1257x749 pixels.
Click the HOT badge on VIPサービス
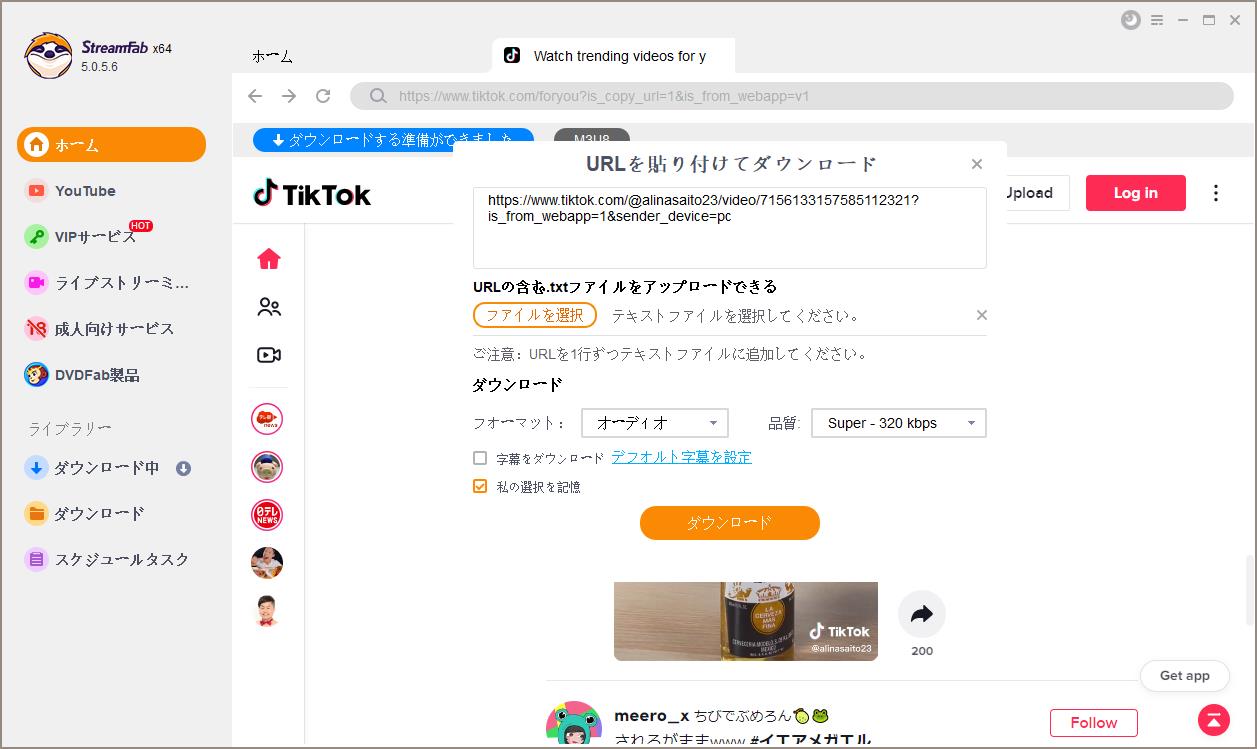pos(141,226)
